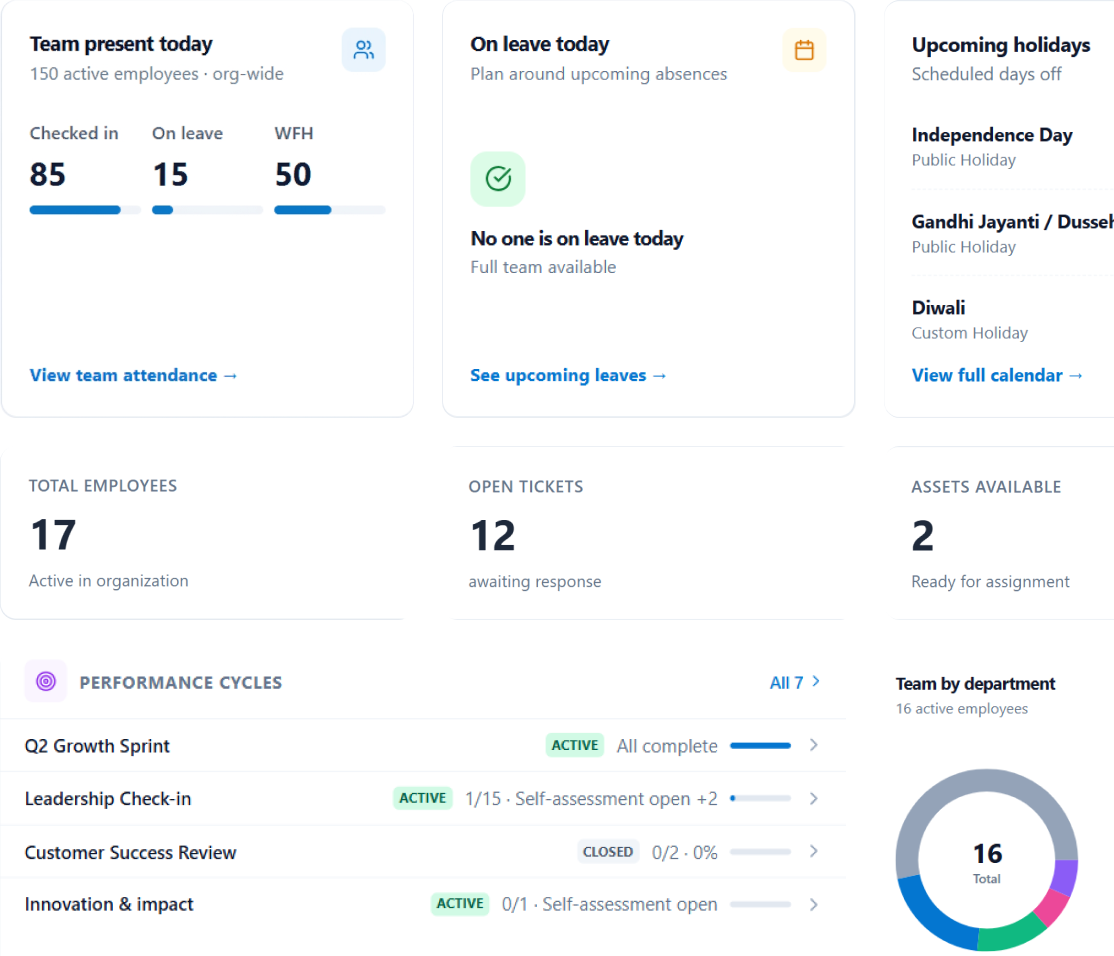
Task: Click the Checked in count 85
Action: (48, 175)
